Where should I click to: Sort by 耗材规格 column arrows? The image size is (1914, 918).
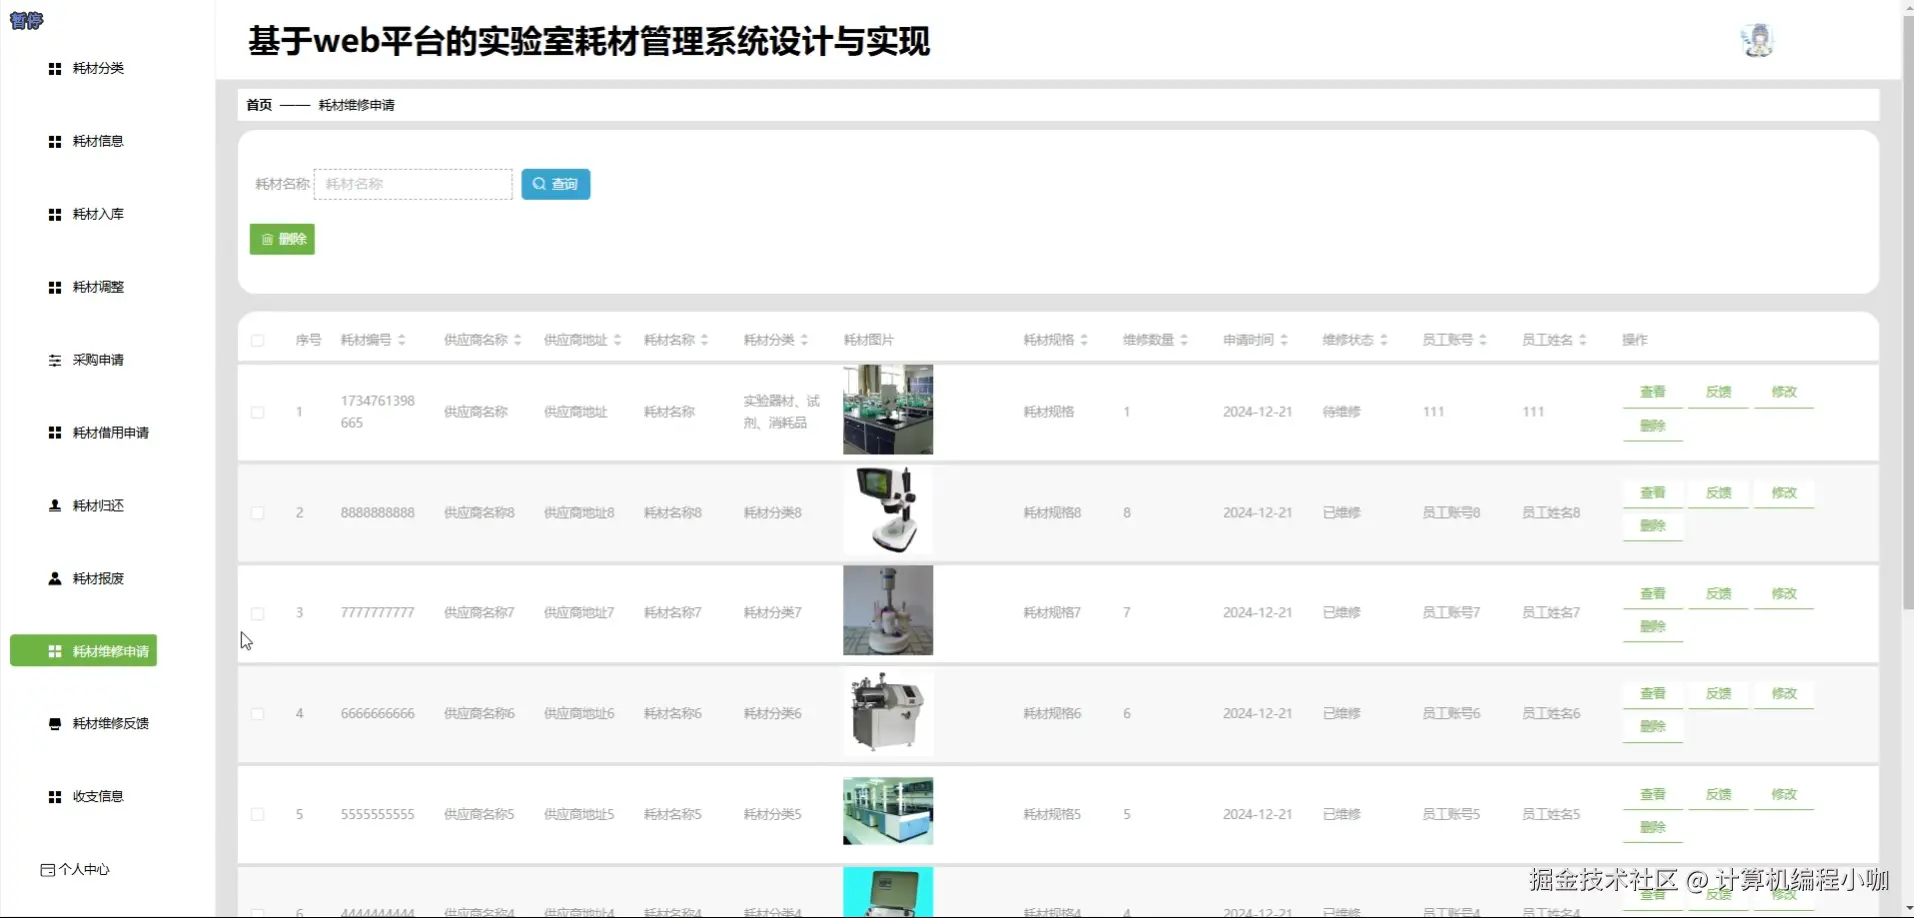coord(1084,341)
